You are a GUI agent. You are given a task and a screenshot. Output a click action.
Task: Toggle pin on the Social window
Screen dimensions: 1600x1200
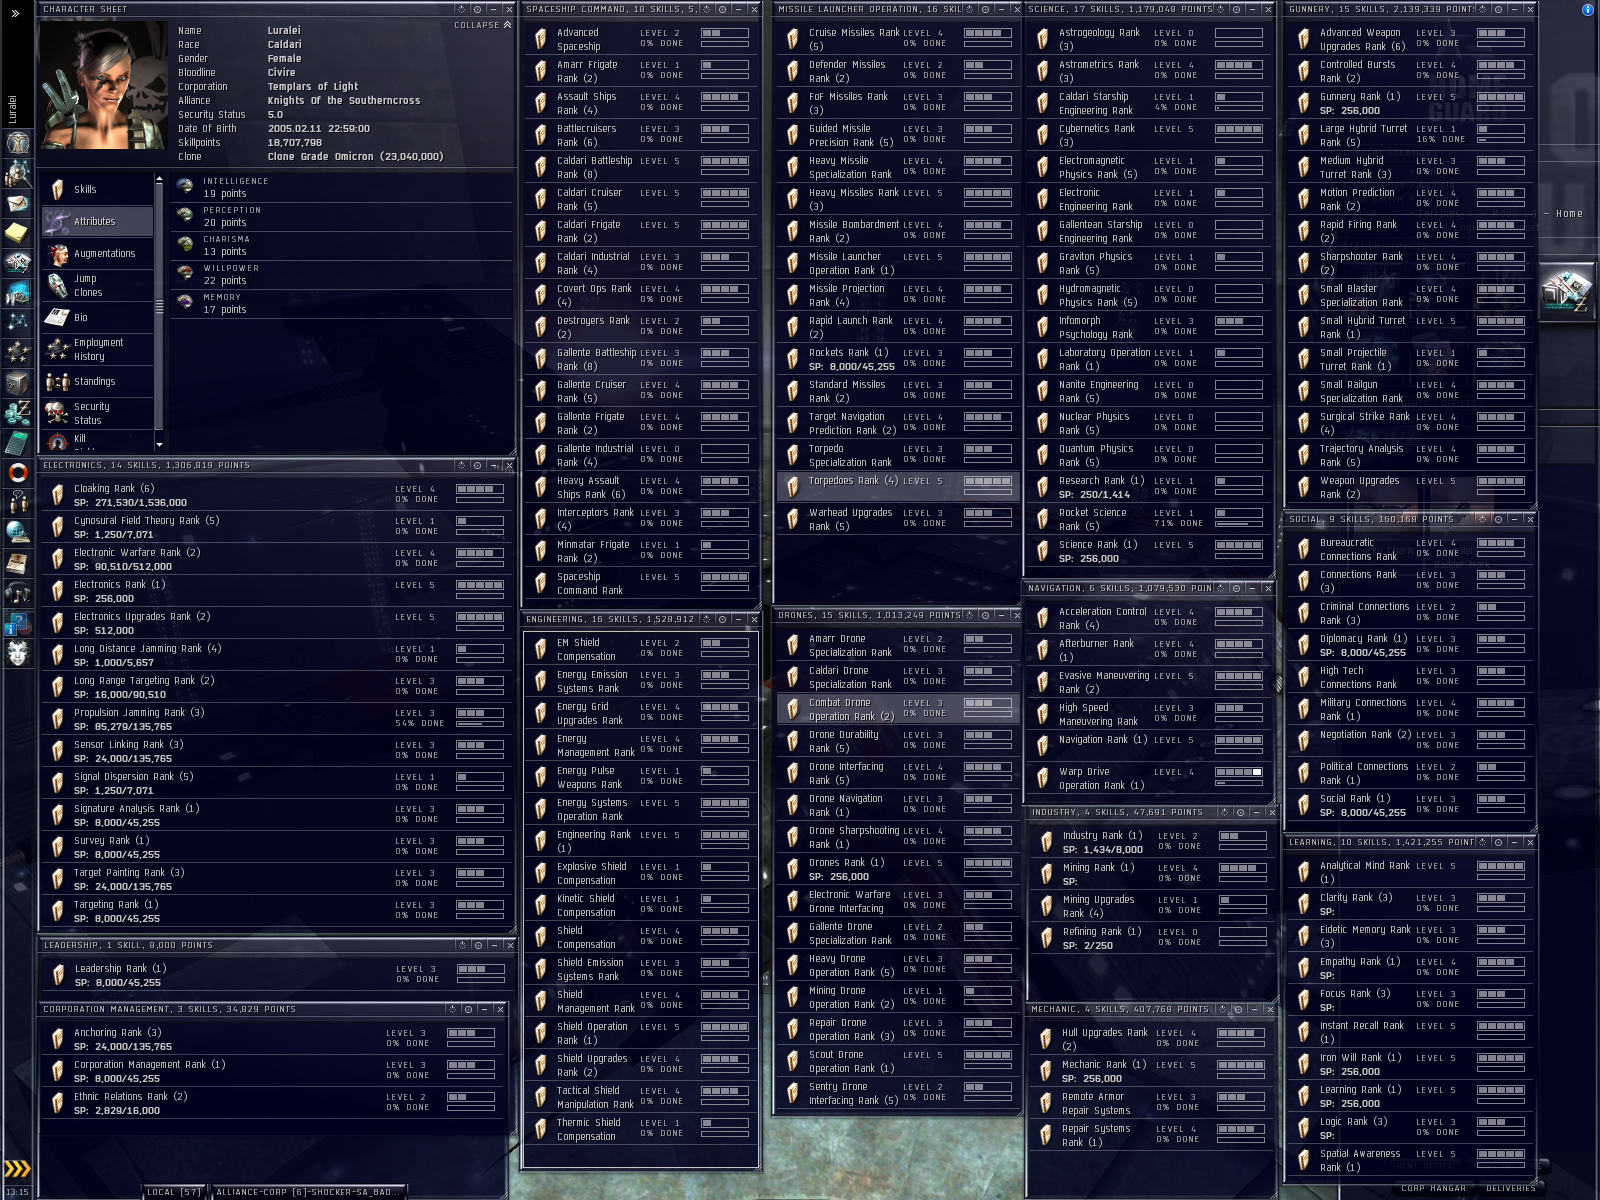1498,520
